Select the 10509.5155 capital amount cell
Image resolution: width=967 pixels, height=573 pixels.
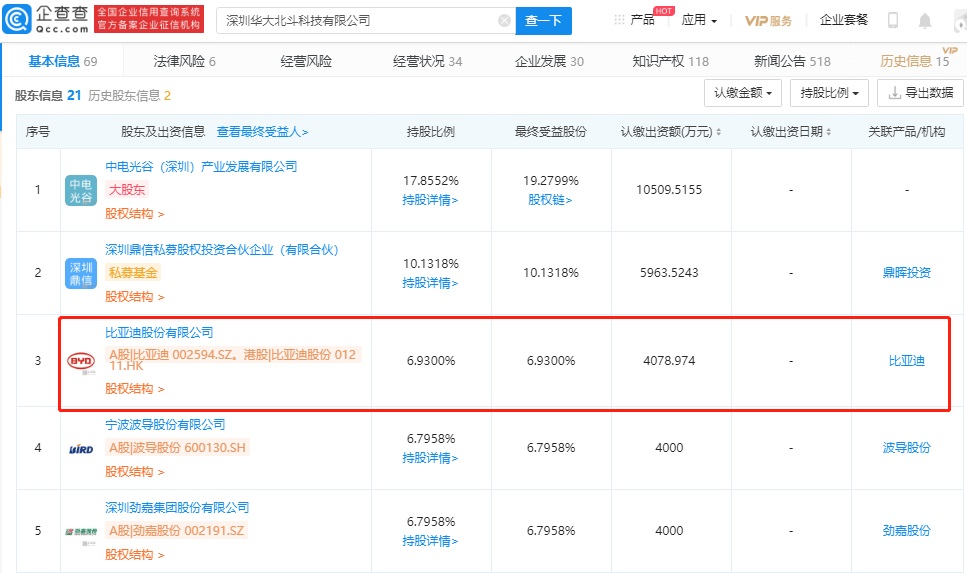pos(669,190)
